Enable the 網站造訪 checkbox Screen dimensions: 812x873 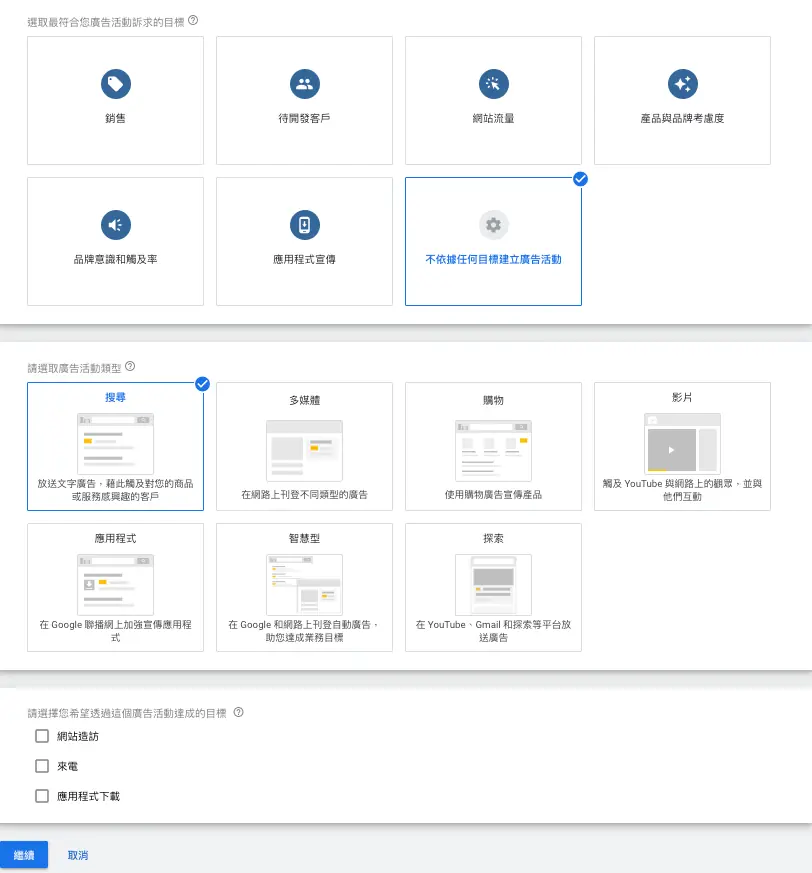[42, 736]
